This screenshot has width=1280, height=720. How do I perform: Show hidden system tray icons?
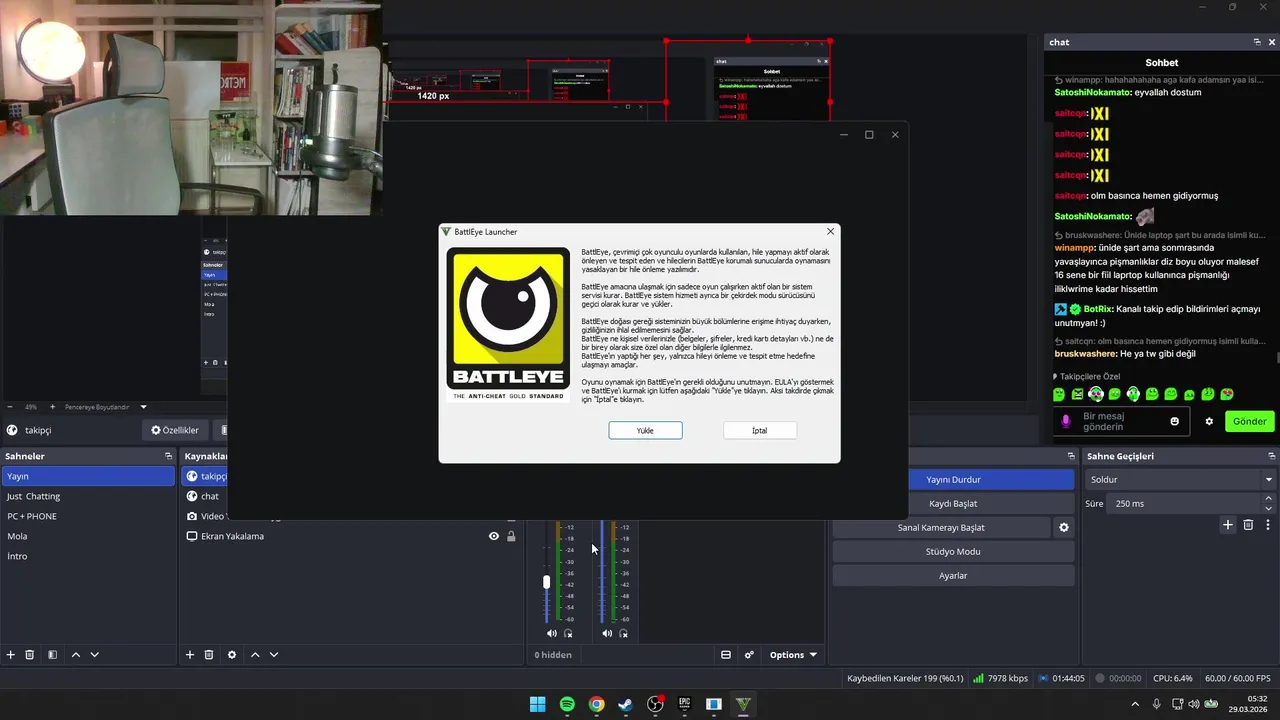pos(1134,704)
